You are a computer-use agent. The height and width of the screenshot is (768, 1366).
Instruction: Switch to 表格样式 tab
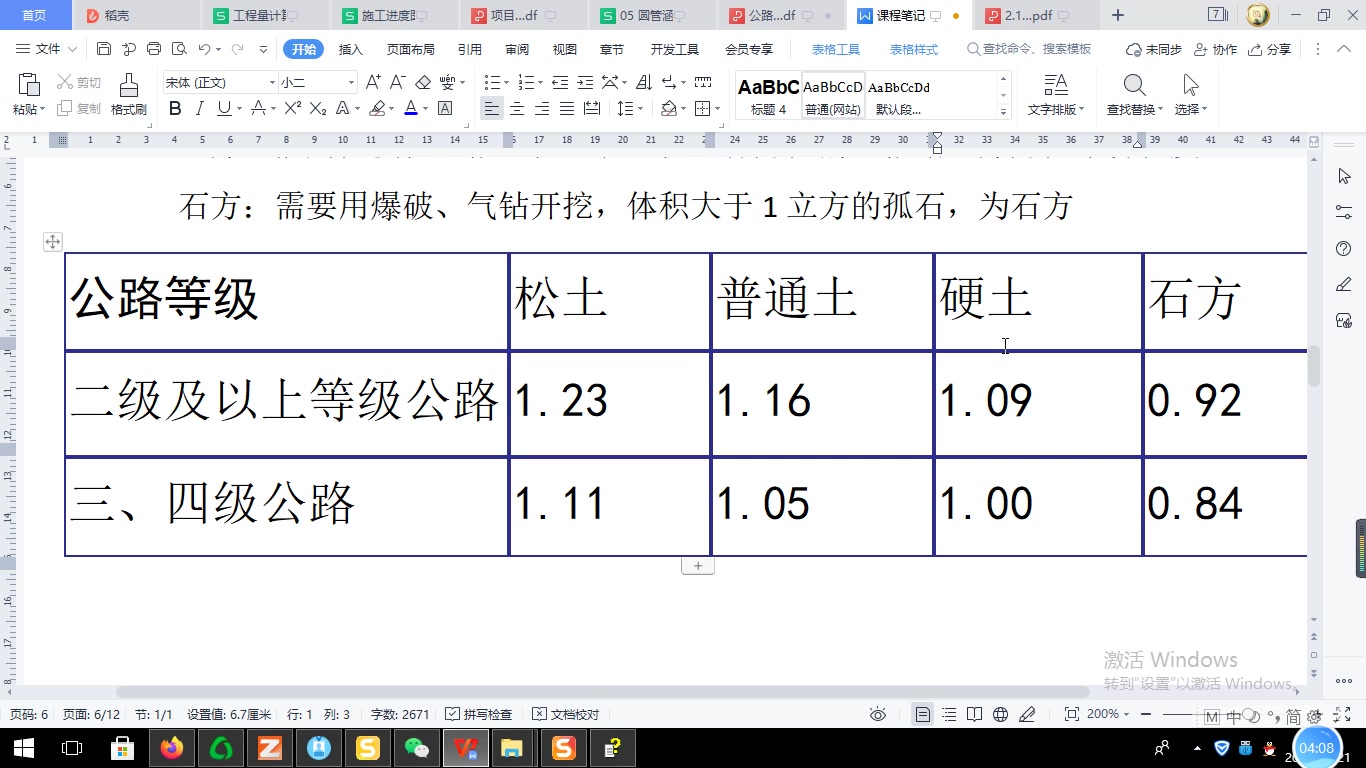[914, 49]
